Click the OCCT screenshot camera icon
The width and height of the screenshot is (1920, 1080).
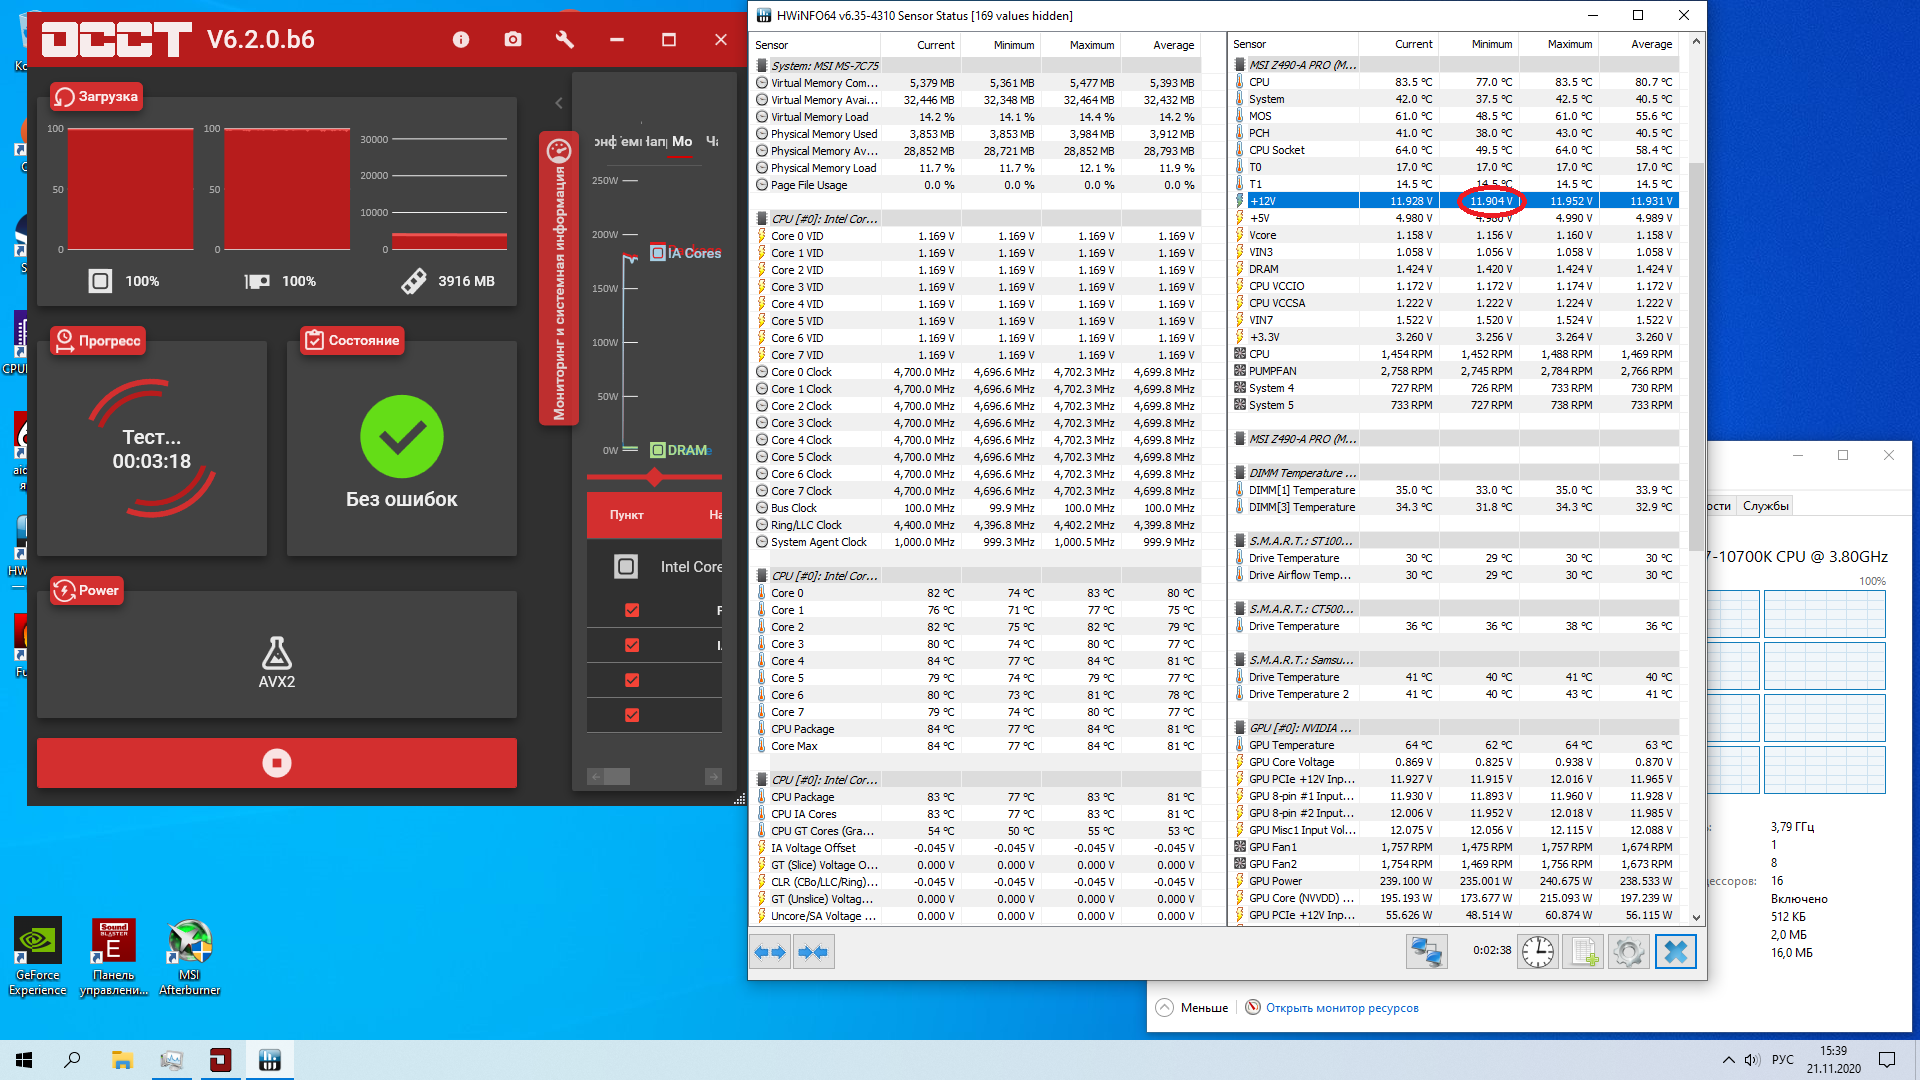click(x=513, y=40)
